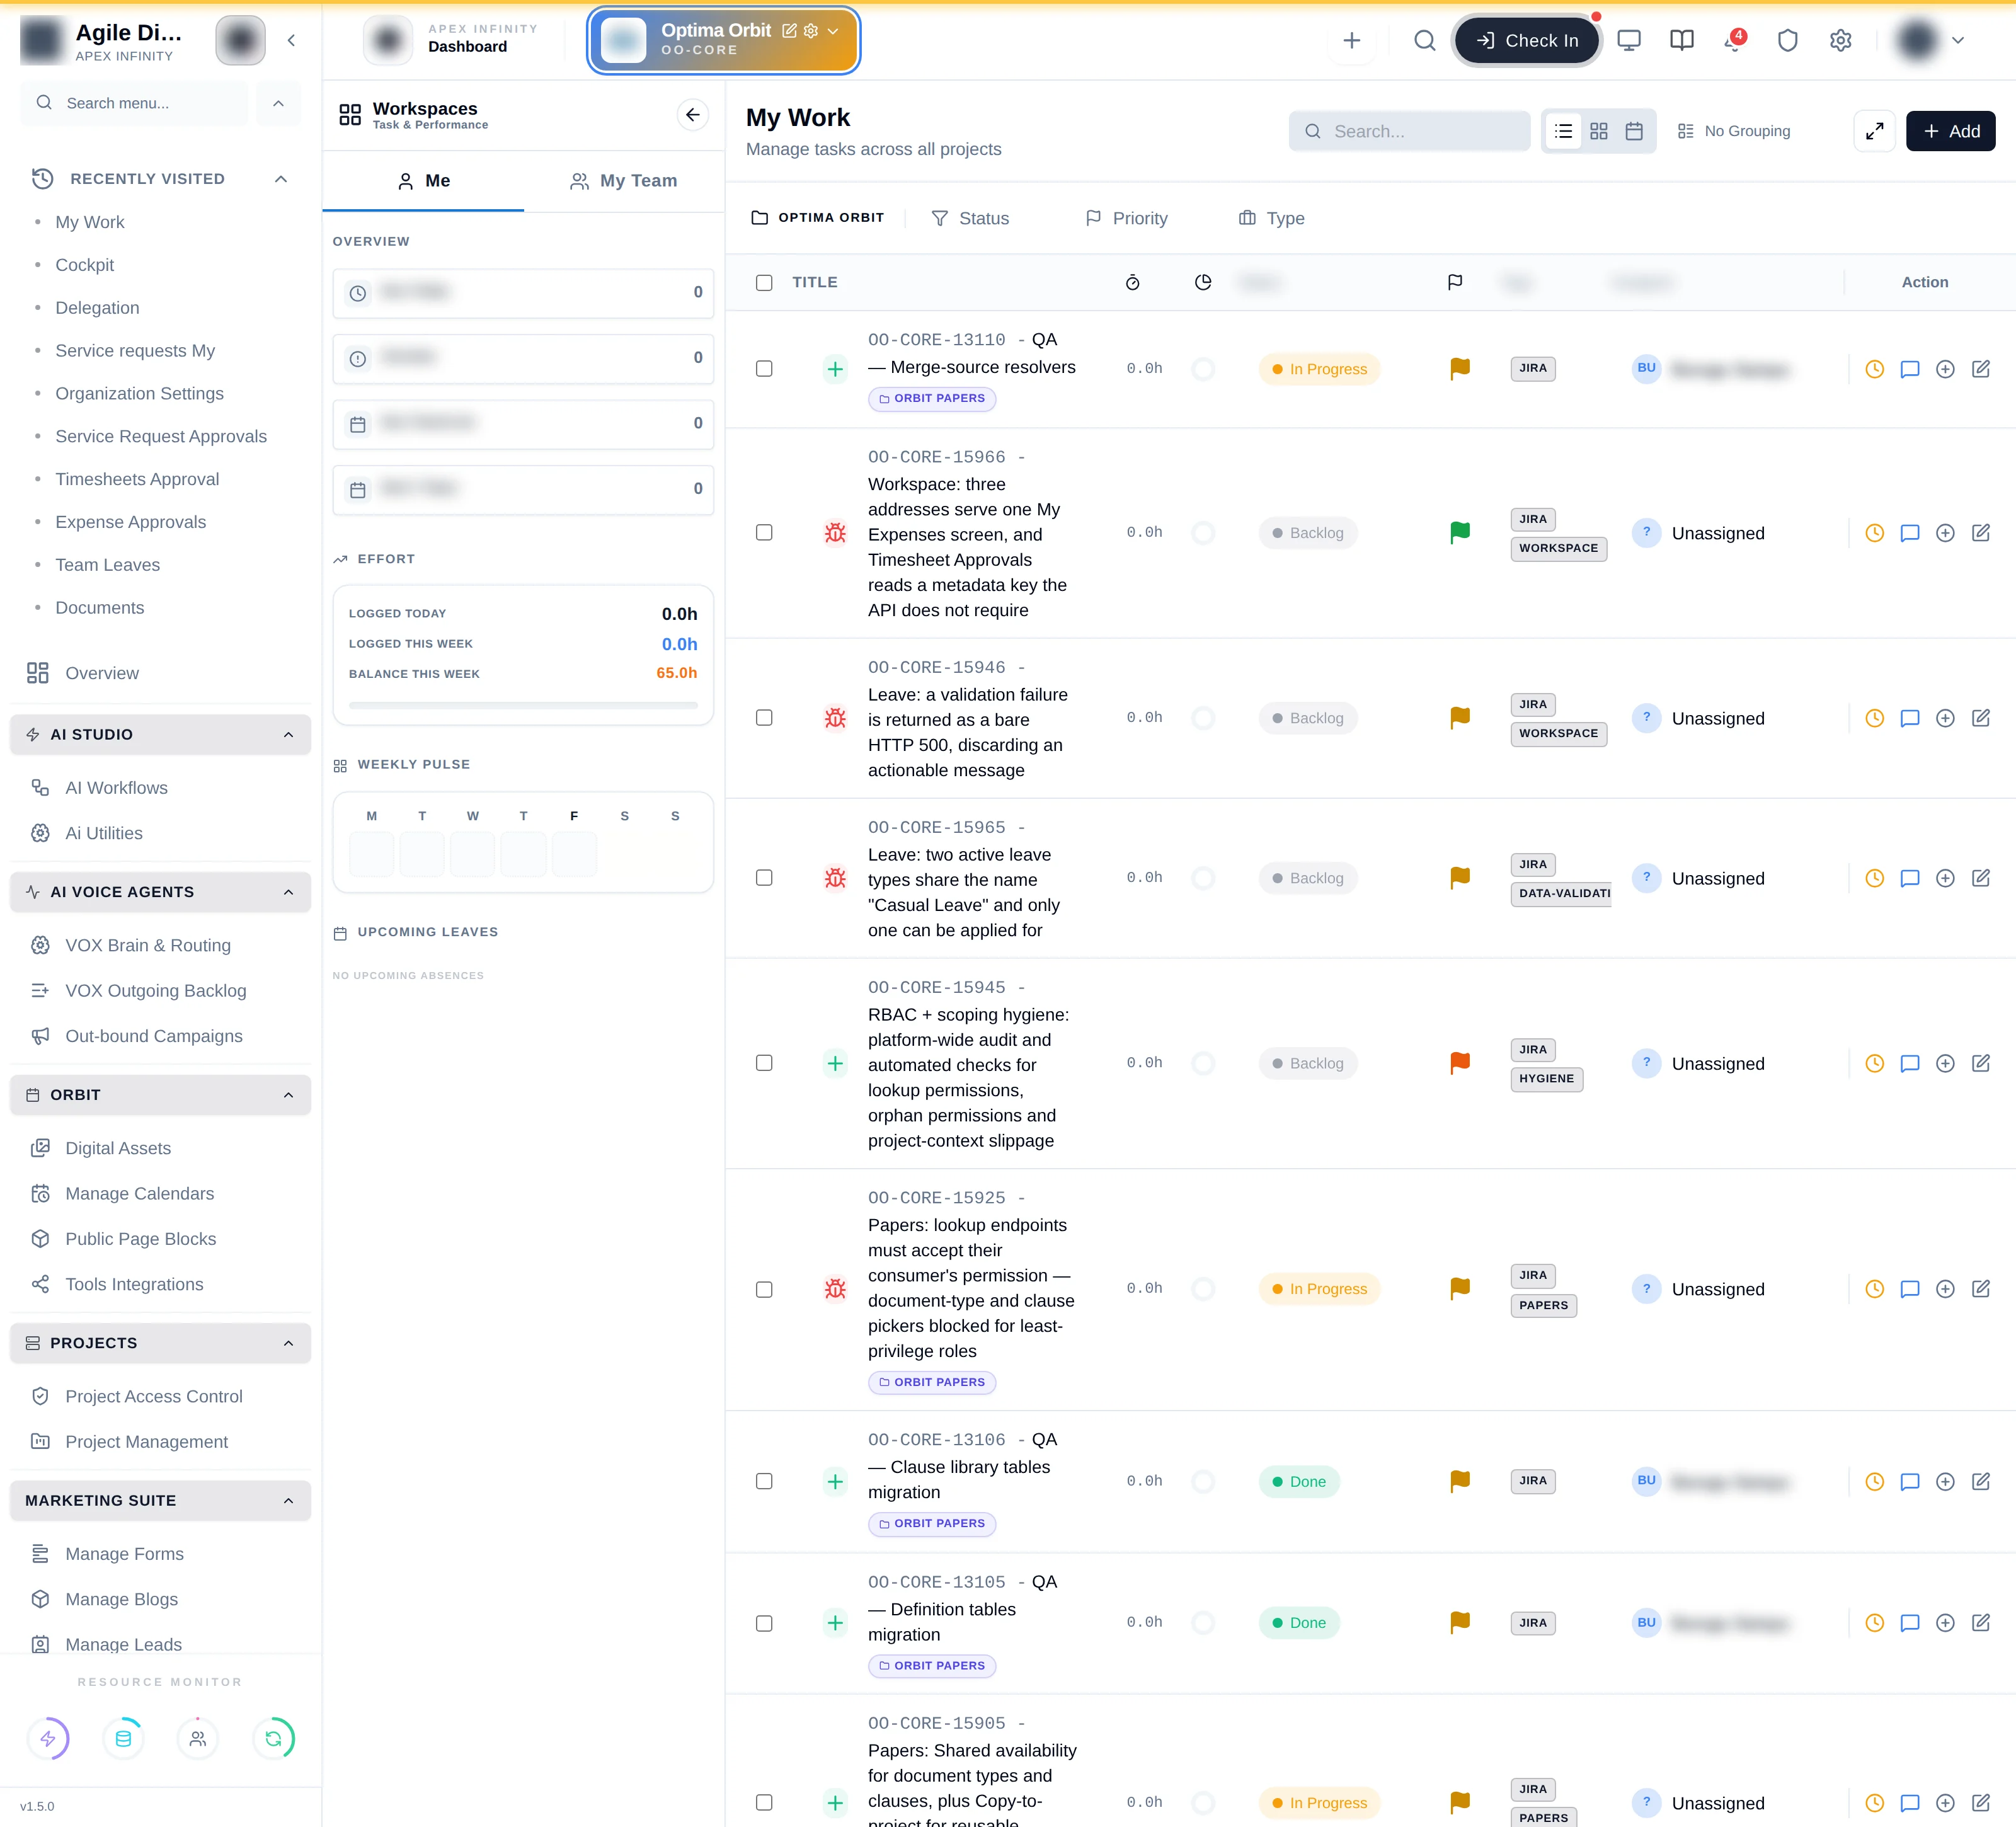Open the No Grouping dropdown
The image size is (2016, 1827).
pos(1734,131)
